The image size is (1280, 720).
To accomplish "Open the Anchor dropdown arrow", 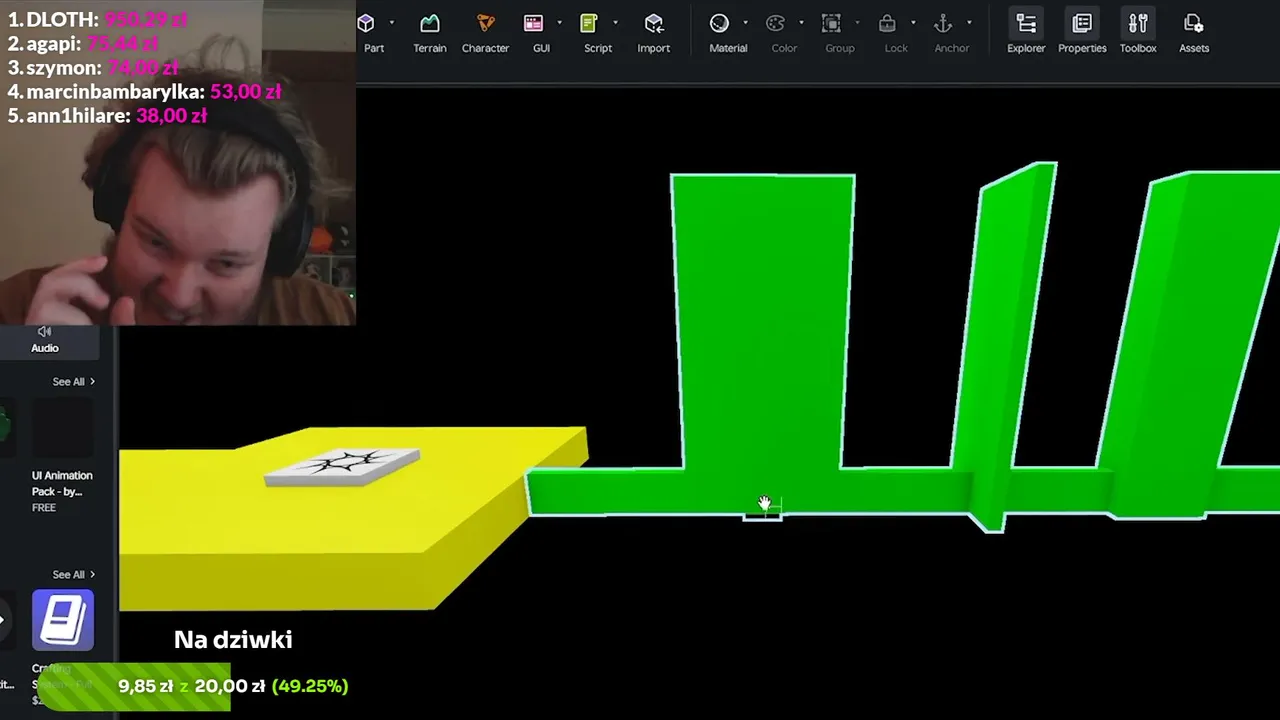I will 969,23.
